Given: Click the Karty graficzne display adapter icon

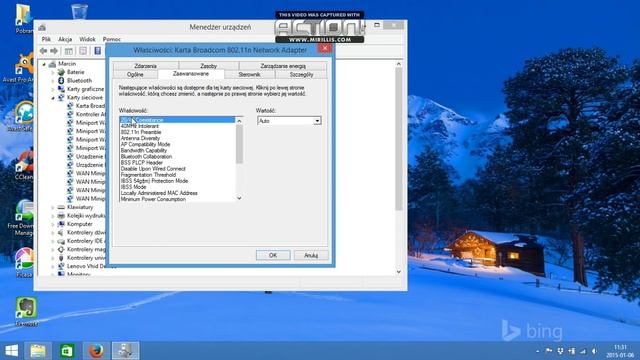Looking at the screenshot, I should 61,89.
